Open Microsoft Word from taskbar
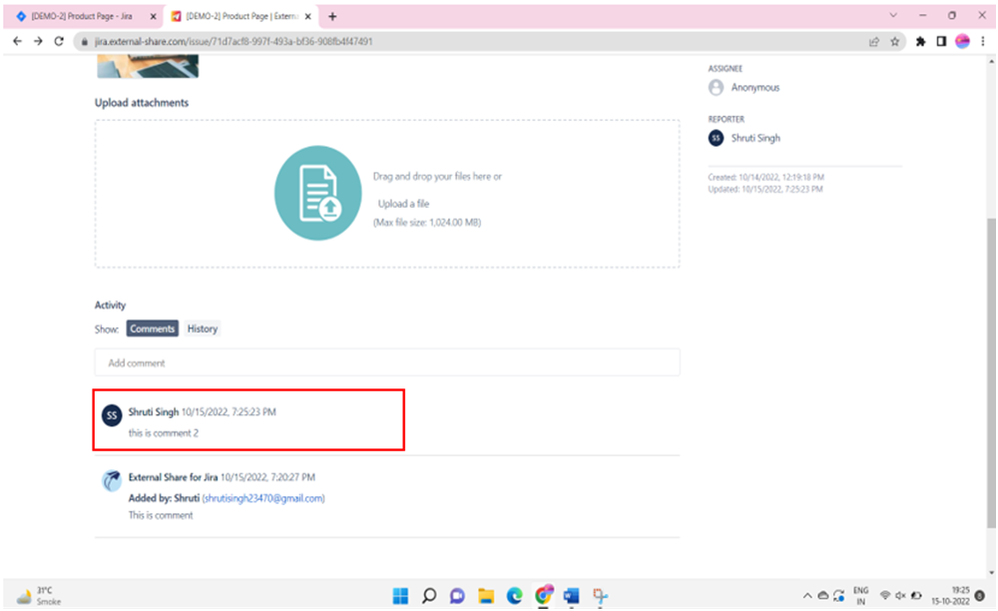 coord(571,596)
